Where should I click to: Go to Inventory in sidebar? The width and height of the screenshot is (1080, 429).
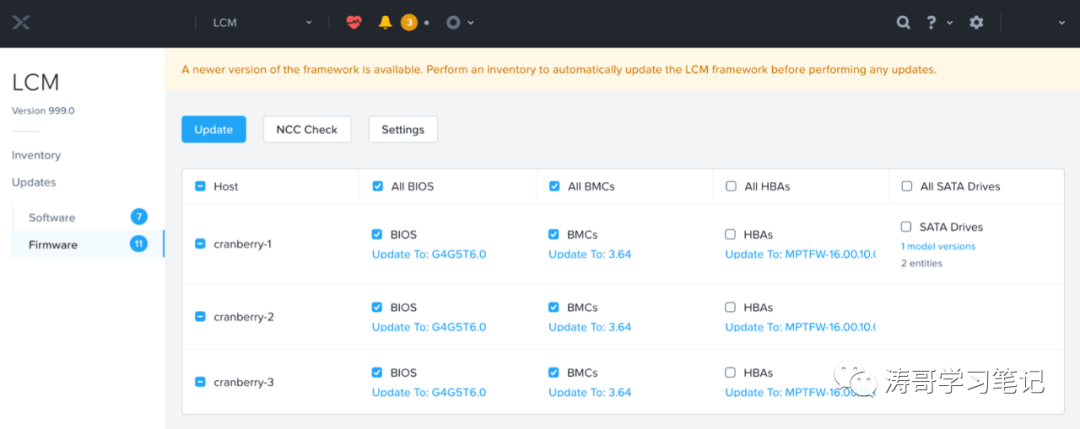click(x=37, y=155)
